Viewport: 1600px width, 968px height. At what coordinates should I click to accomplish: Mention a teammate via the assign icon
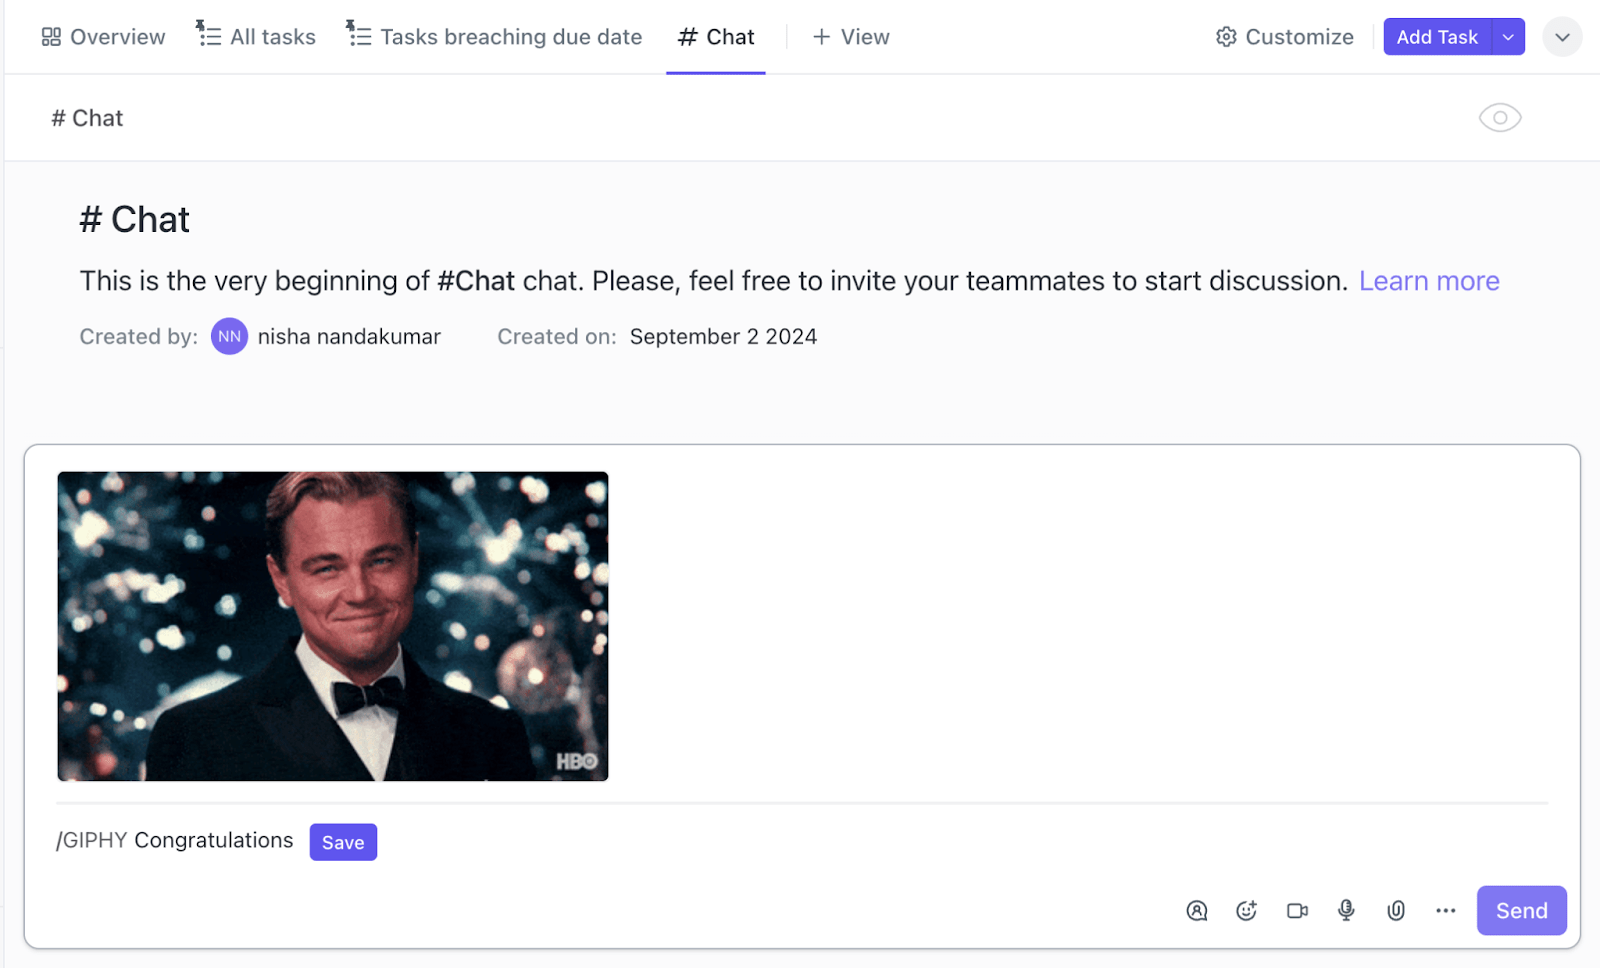tap(1196, 911)
